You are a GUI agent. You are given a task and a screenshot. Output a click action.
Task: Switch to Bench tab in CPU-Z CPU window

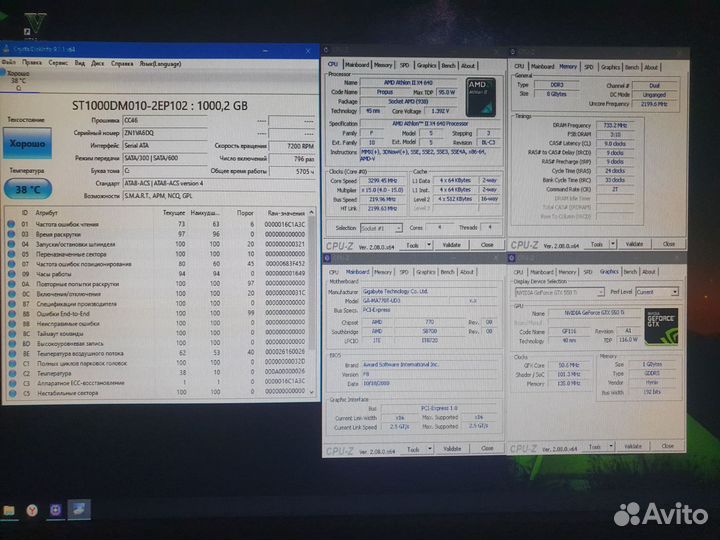pos(448,66)
